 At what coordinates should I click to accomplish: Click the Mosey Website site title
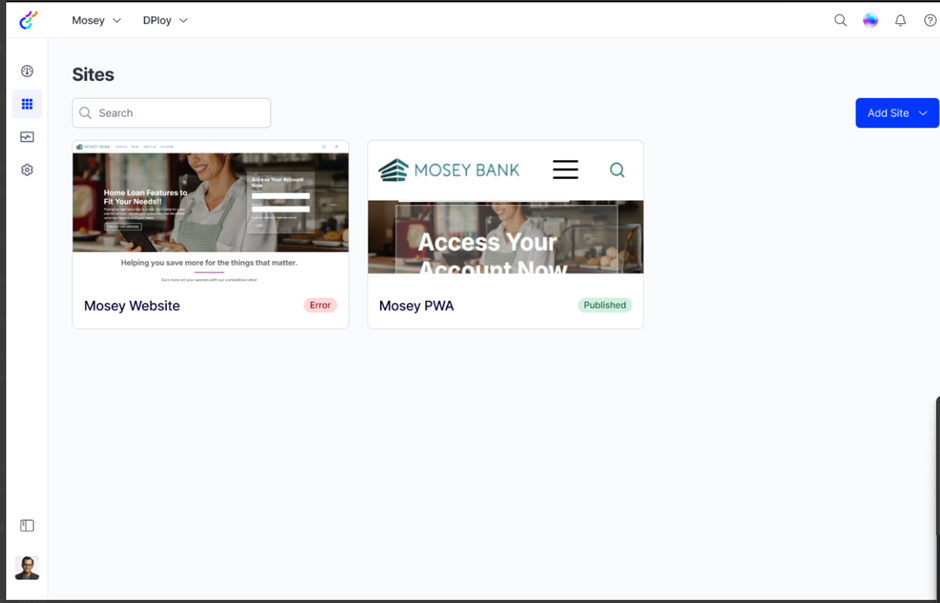click(x=132, y=306)
